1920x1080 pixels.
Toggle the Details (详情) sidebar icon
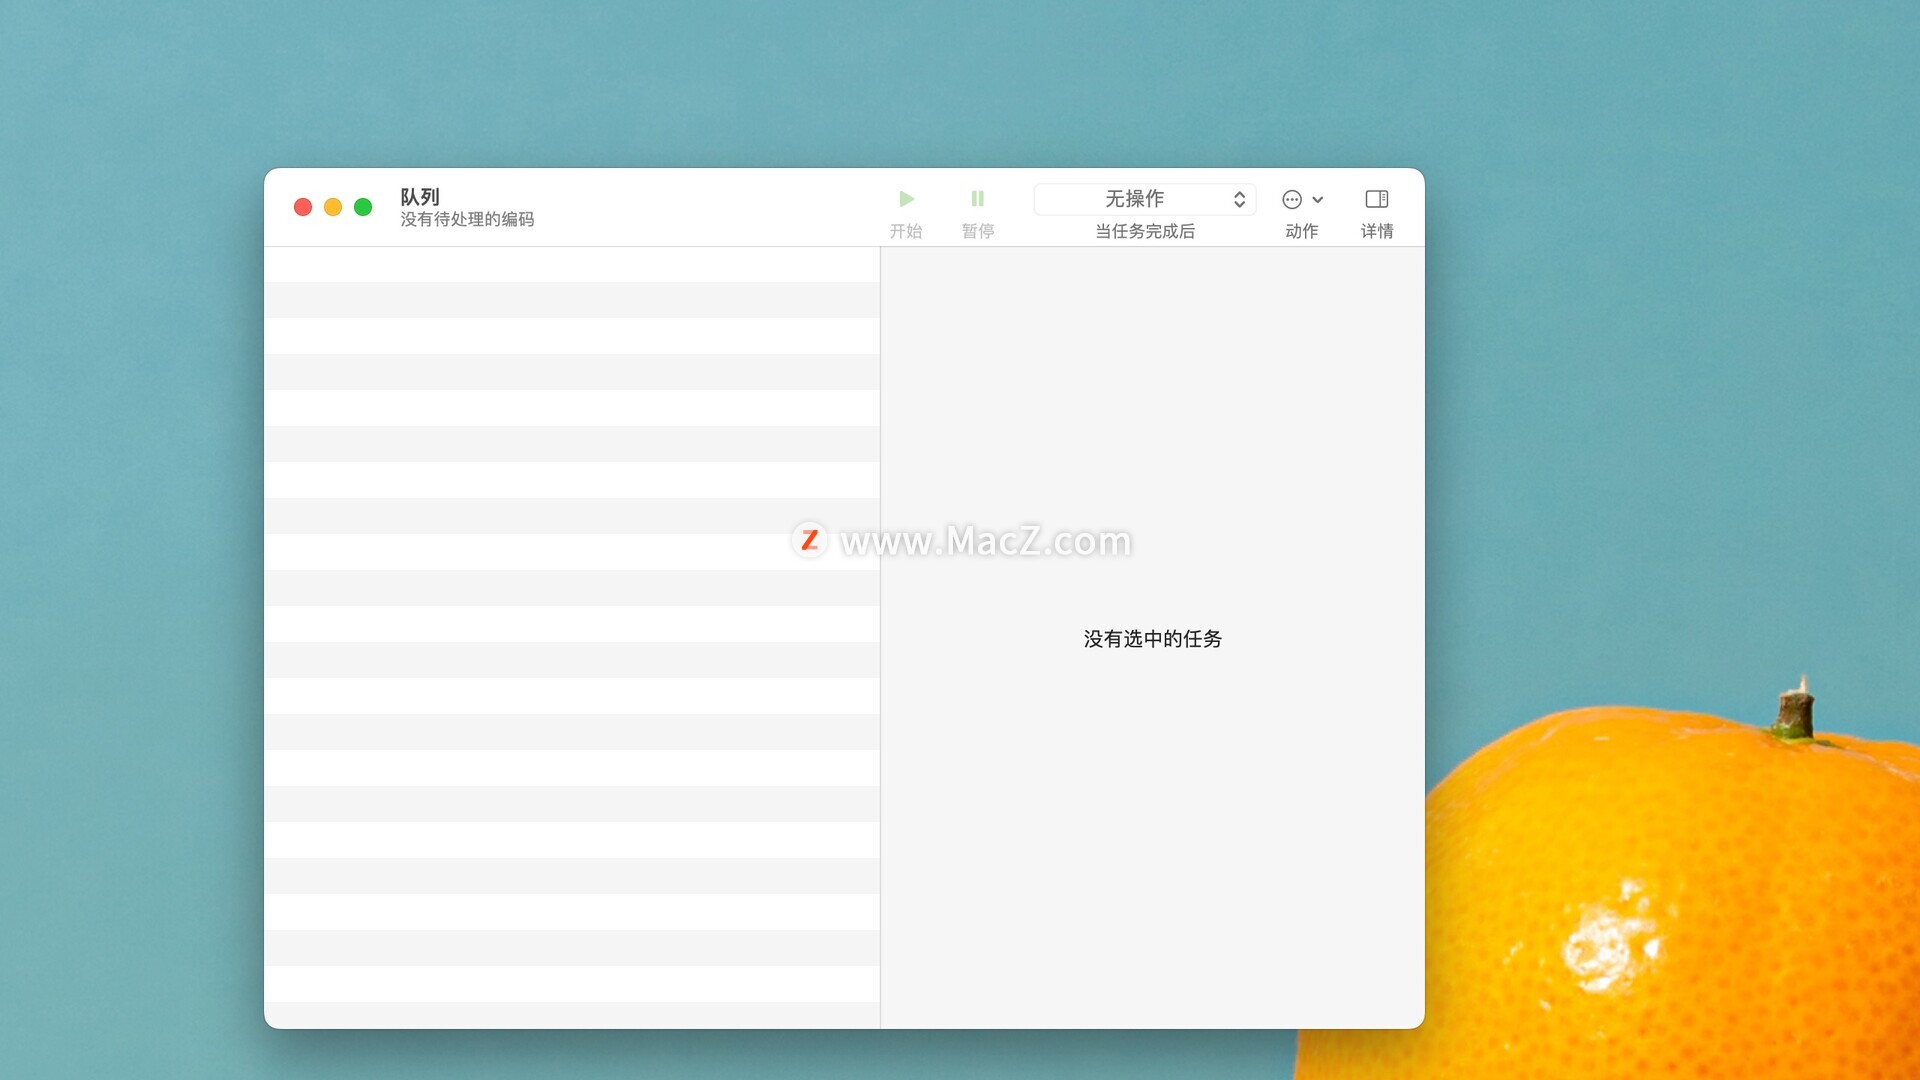(1376, 199)
